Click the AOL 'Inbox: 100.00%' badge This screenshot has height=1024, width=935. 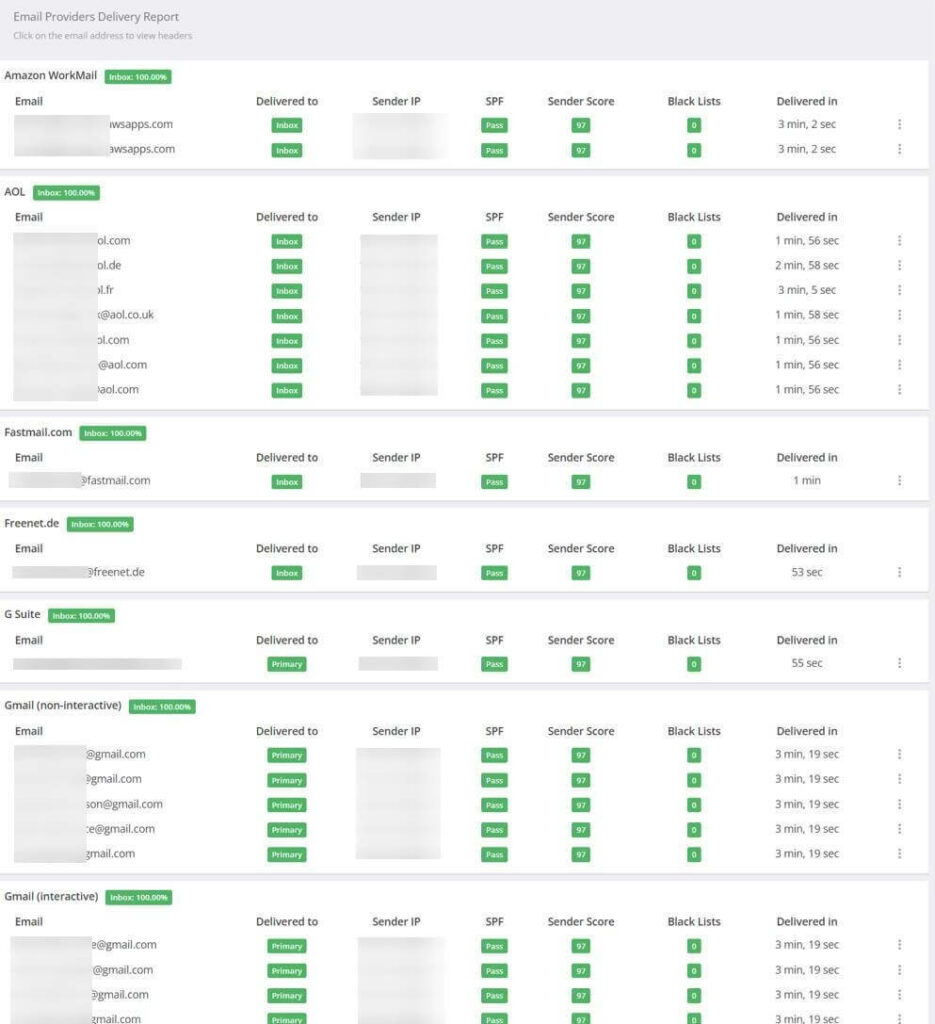[67, 193]
